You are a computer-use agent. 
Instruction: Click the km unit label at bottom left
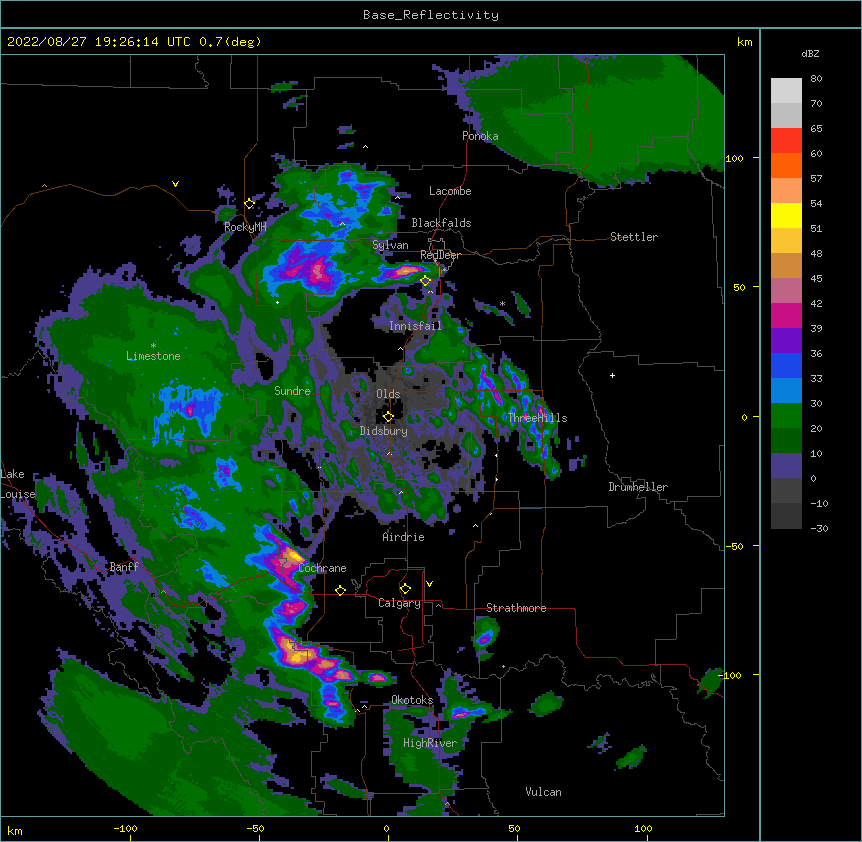pyautogui.click(x=15, y=831)
